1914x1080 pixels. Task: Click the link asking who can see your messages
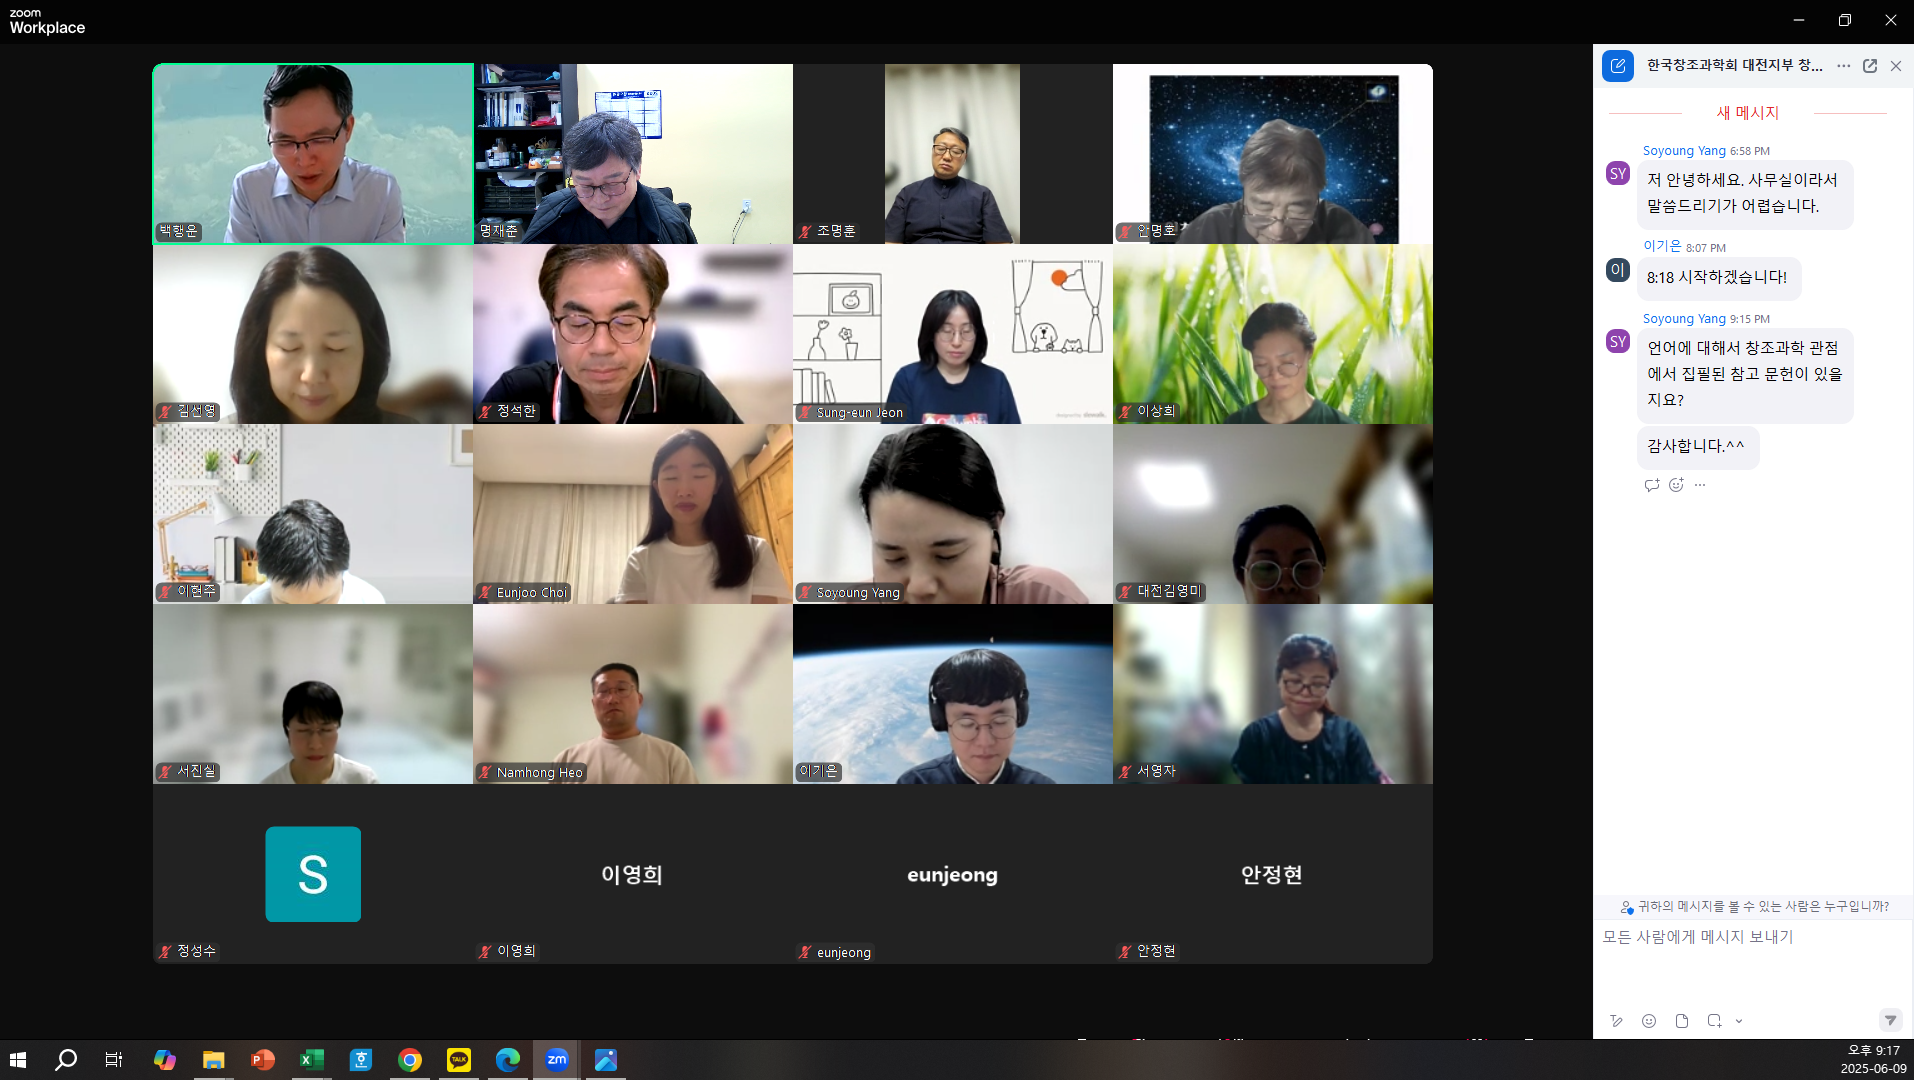[1754, 907]
